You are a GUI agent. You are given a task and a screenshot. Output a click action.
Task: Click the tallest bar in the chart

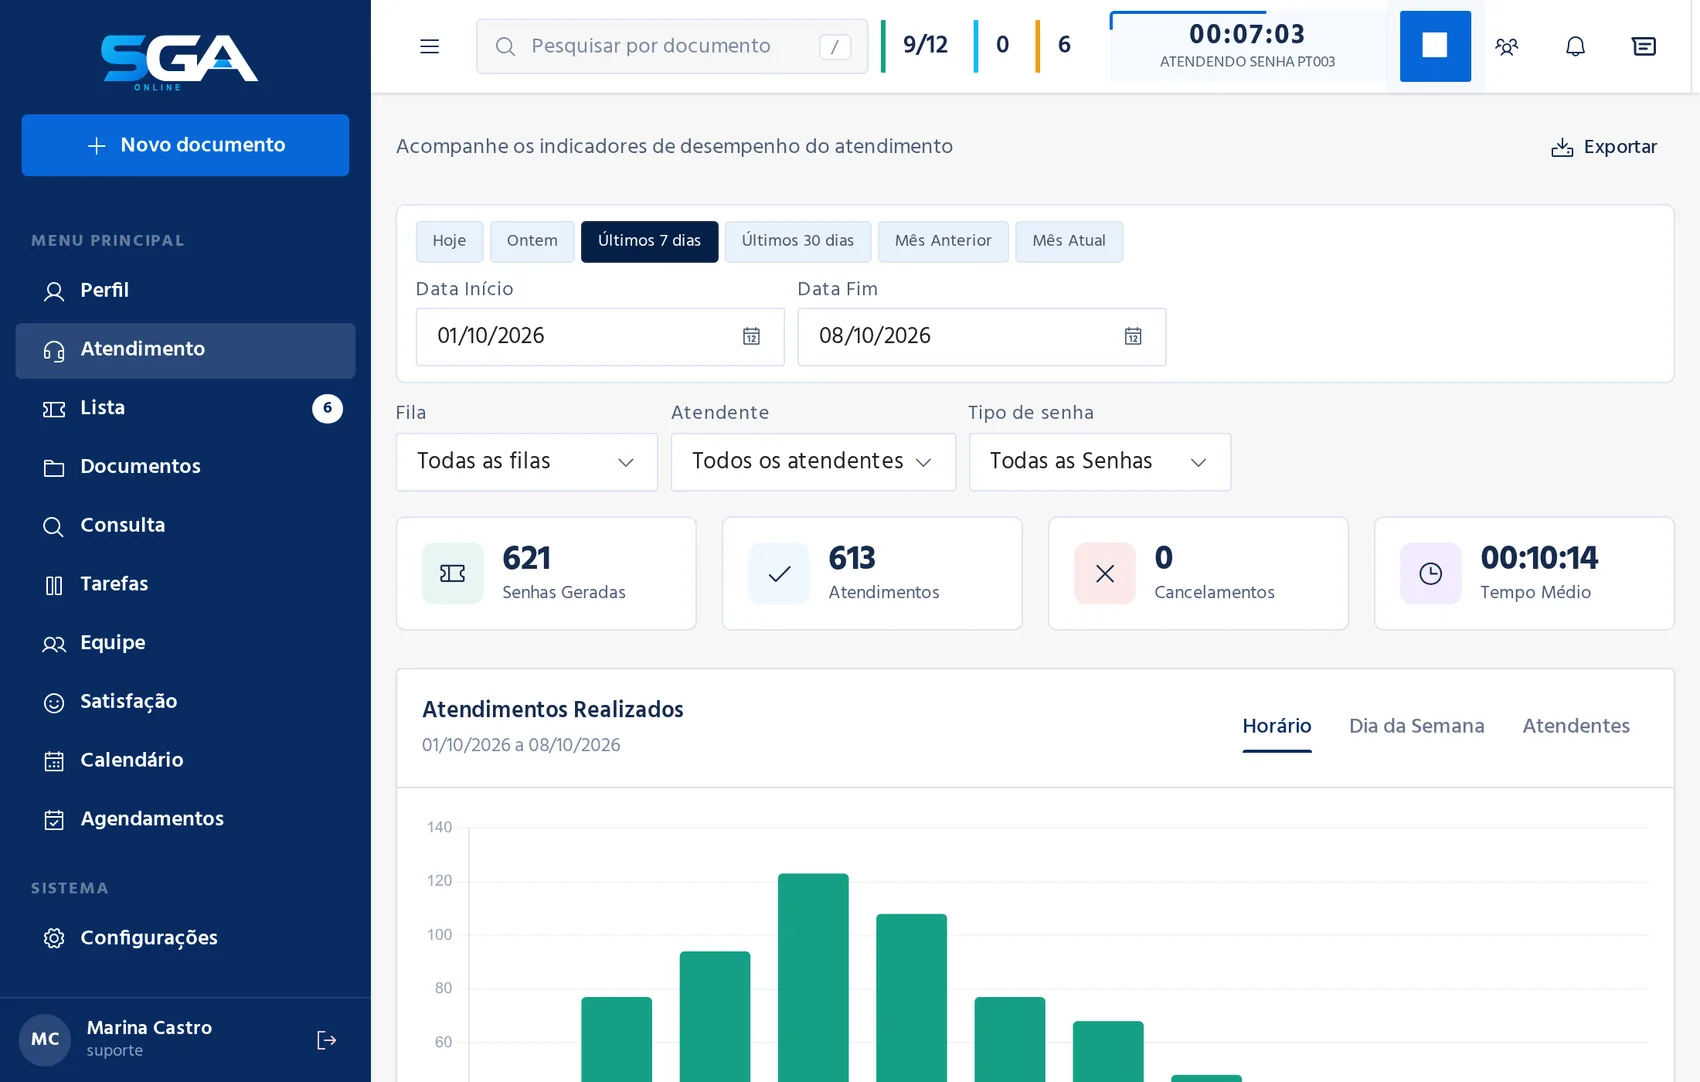click(x=813, y=978)
